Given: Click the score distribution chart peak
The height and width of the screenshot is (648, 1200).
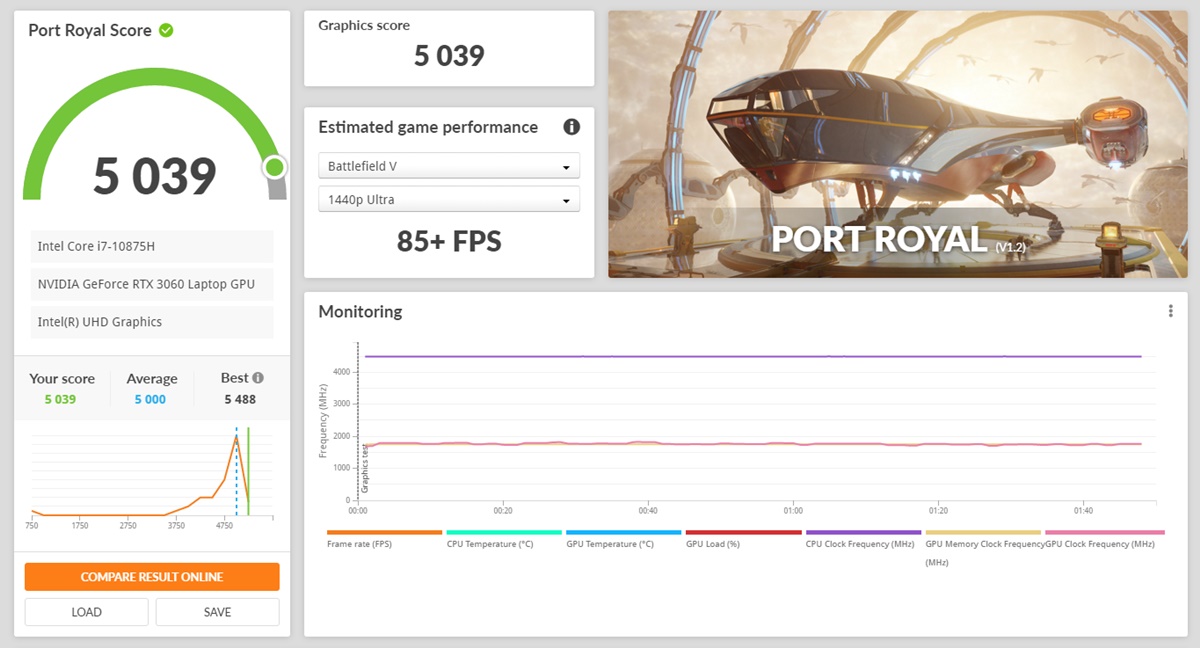Looking at the screenshot, I should click(x=236, y=434).
